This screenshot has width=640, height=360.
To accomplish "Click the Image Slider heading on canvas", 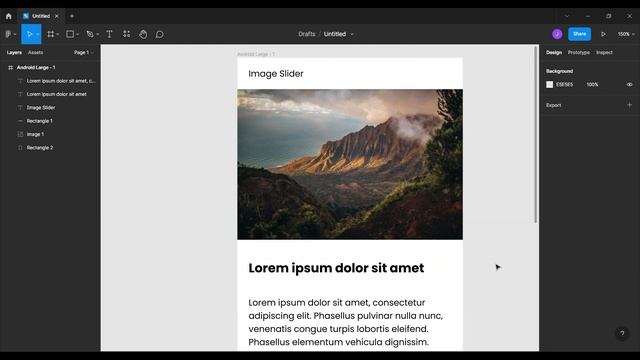I will [276, 74].
